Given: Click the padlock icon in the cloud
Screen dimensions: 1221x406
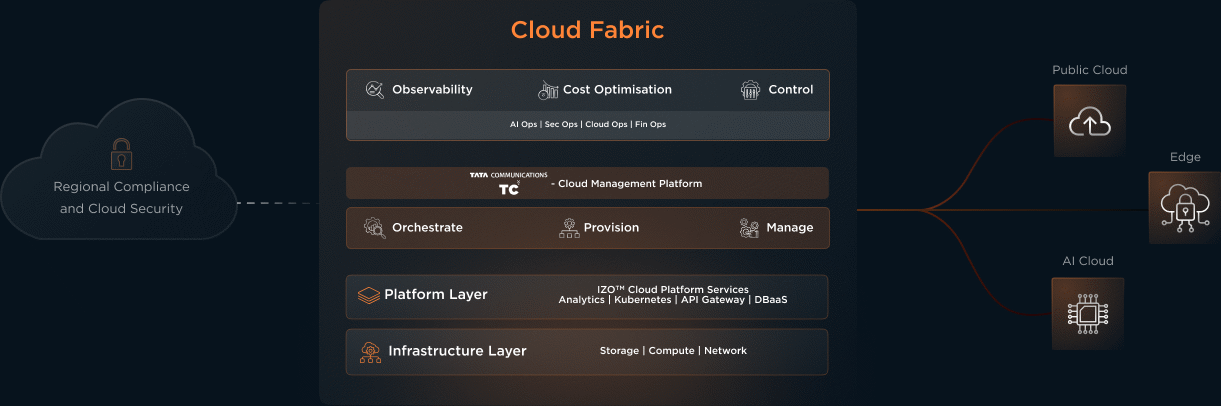Looking at the screenshot, I should coord(121,153).
